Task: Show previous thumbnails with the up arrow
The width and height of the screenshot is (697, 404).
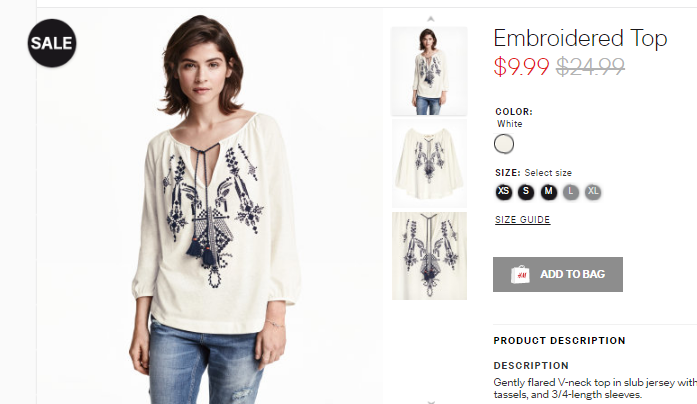Action: pyautogui.click(x=430, y=19)
